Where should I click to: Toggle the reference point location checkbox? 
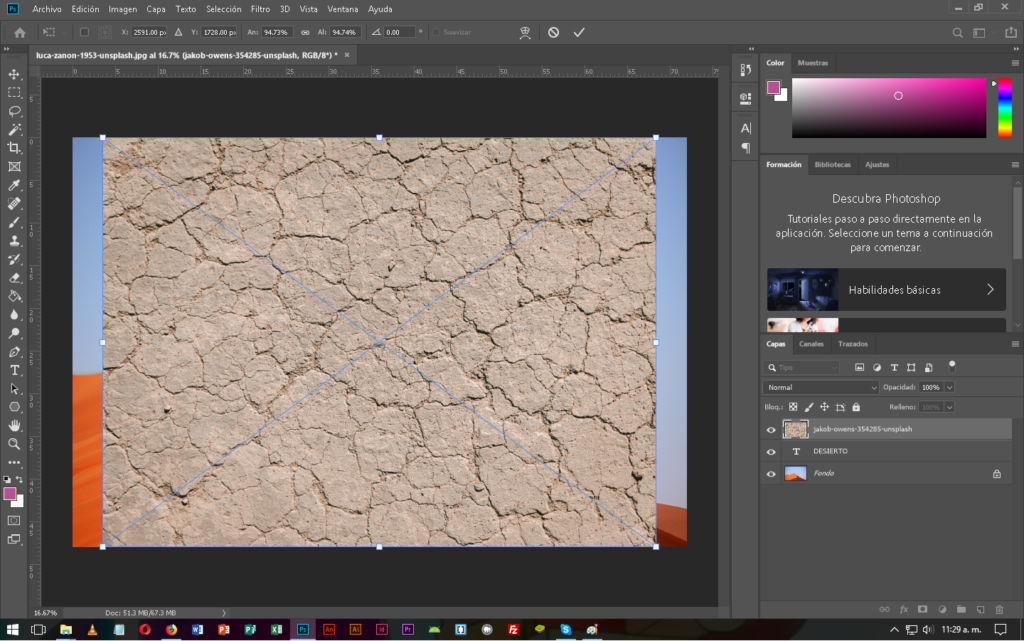(x=84, y=32)
